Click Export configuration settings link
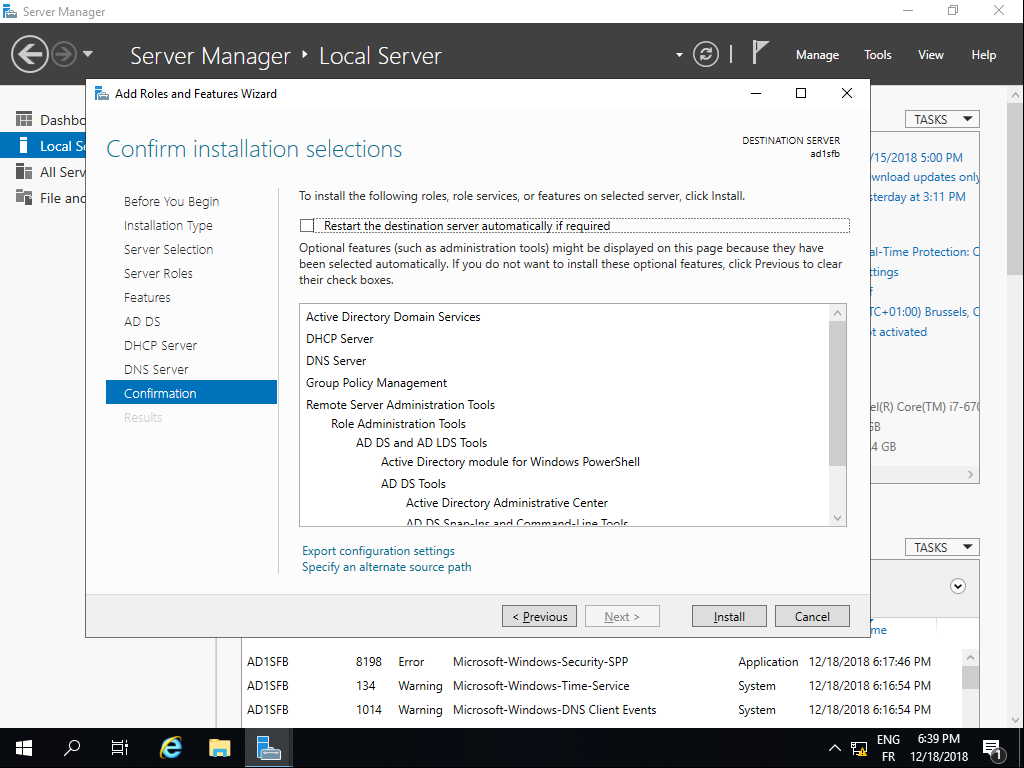The height and width of the screenshot is (768, 1024). pos(378,551)
